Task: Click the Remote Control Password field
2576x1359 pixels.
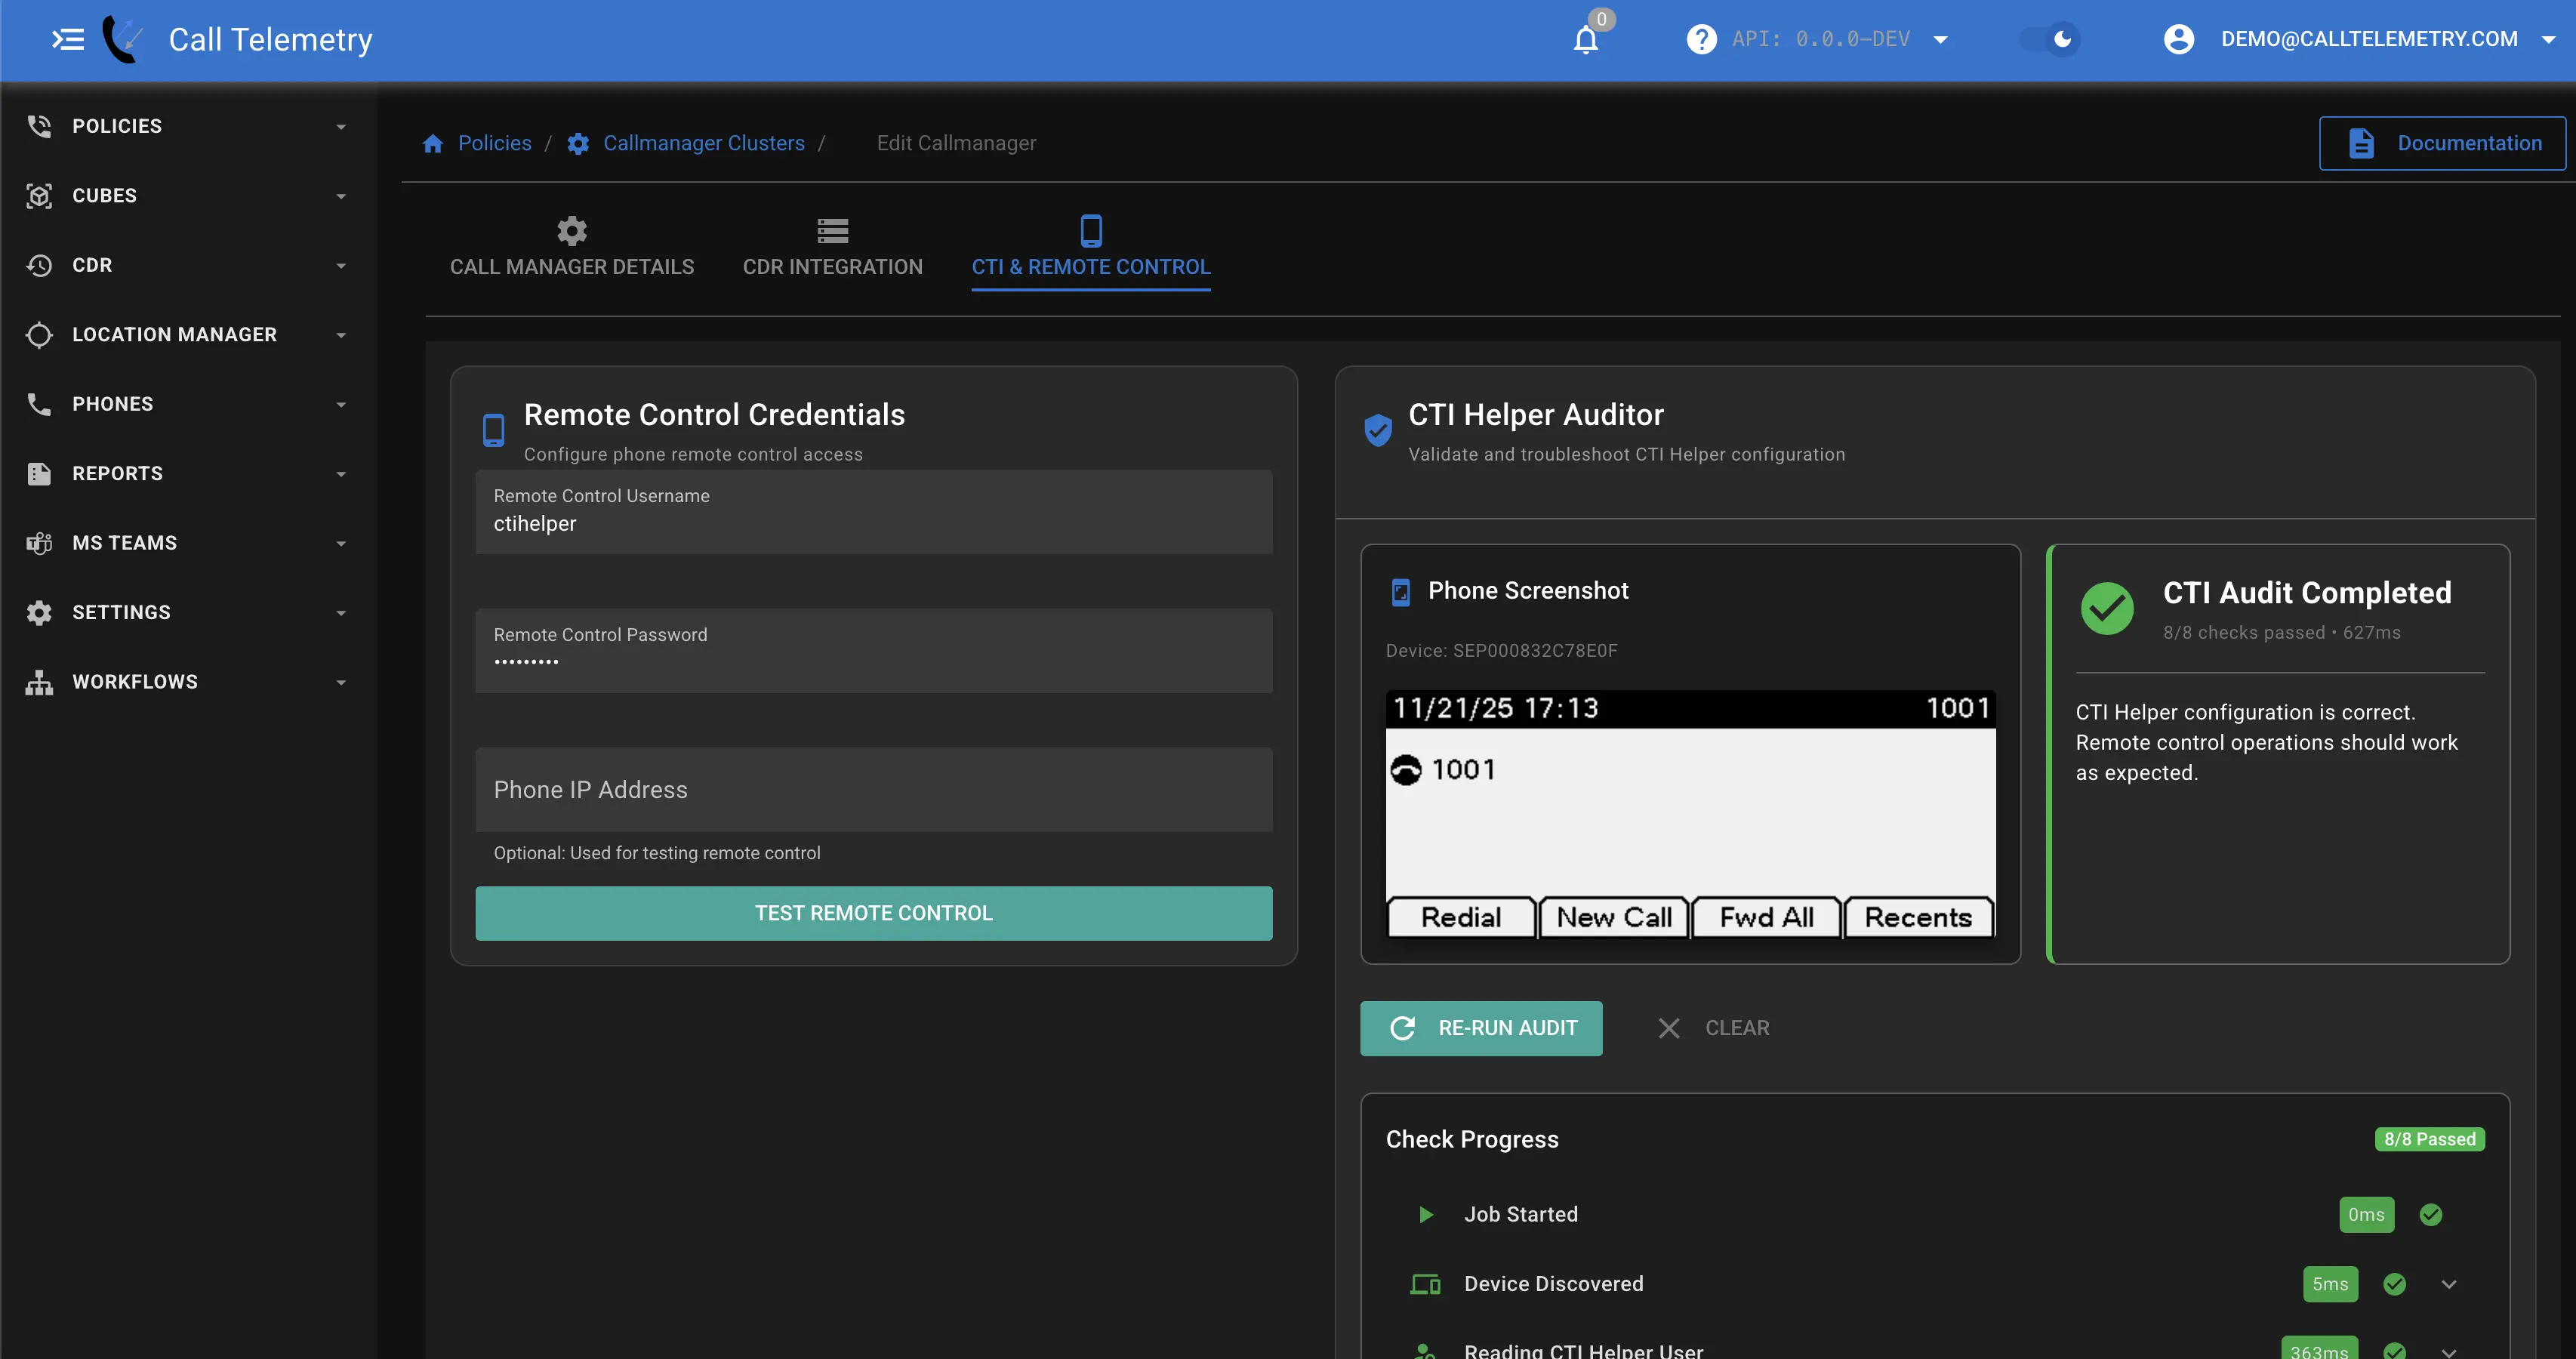Action: tap(873, 651)
